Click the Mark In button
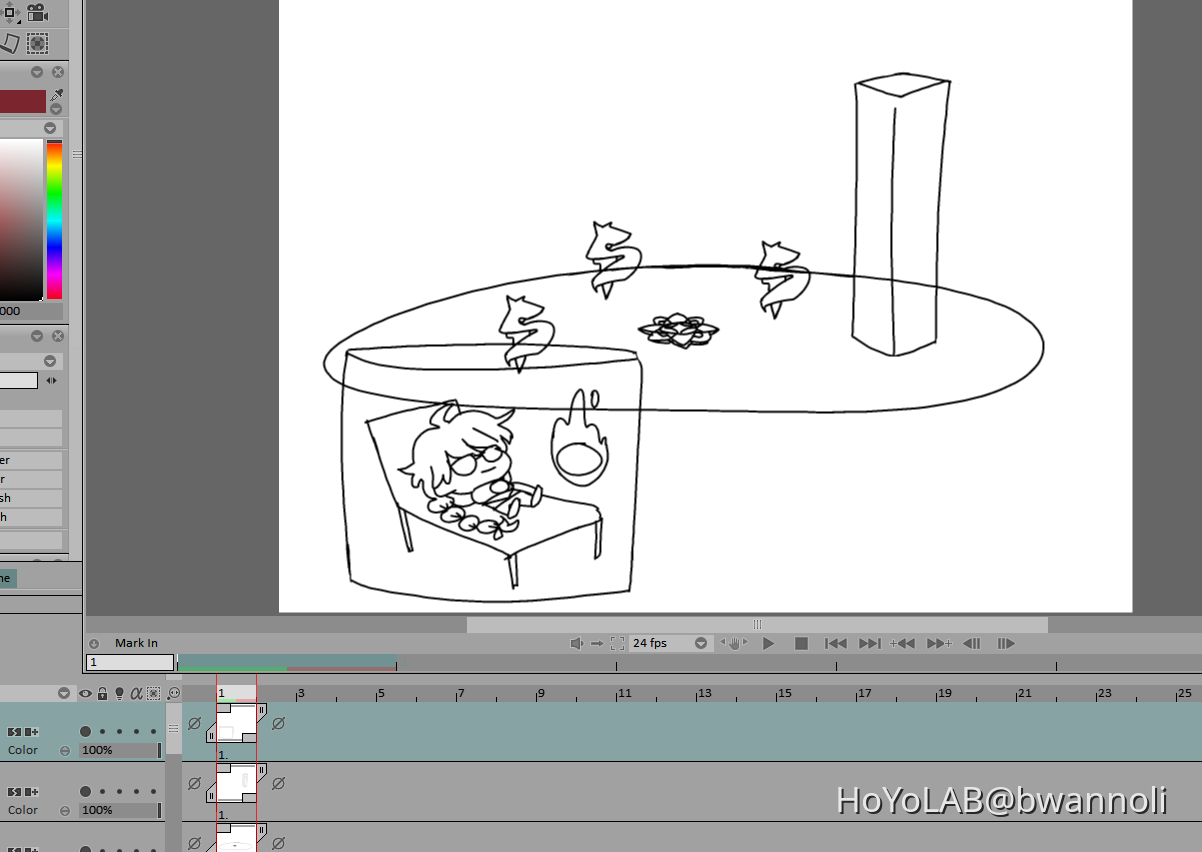Screen dimensions: 1202x852 (137, 642)
